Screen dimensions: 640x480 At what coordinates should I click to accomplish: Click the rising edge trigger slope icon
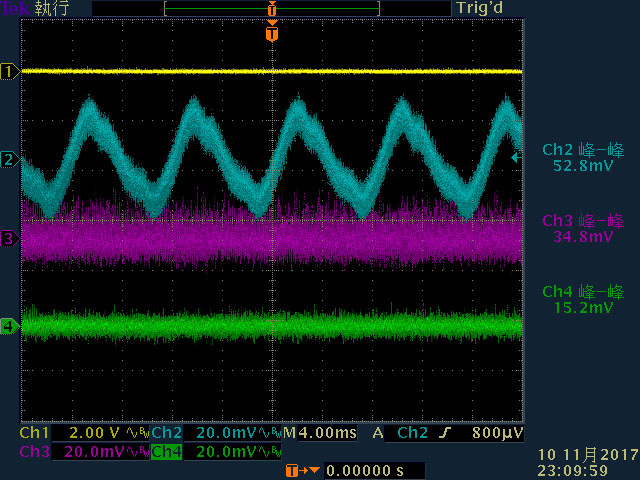(445, 433)
